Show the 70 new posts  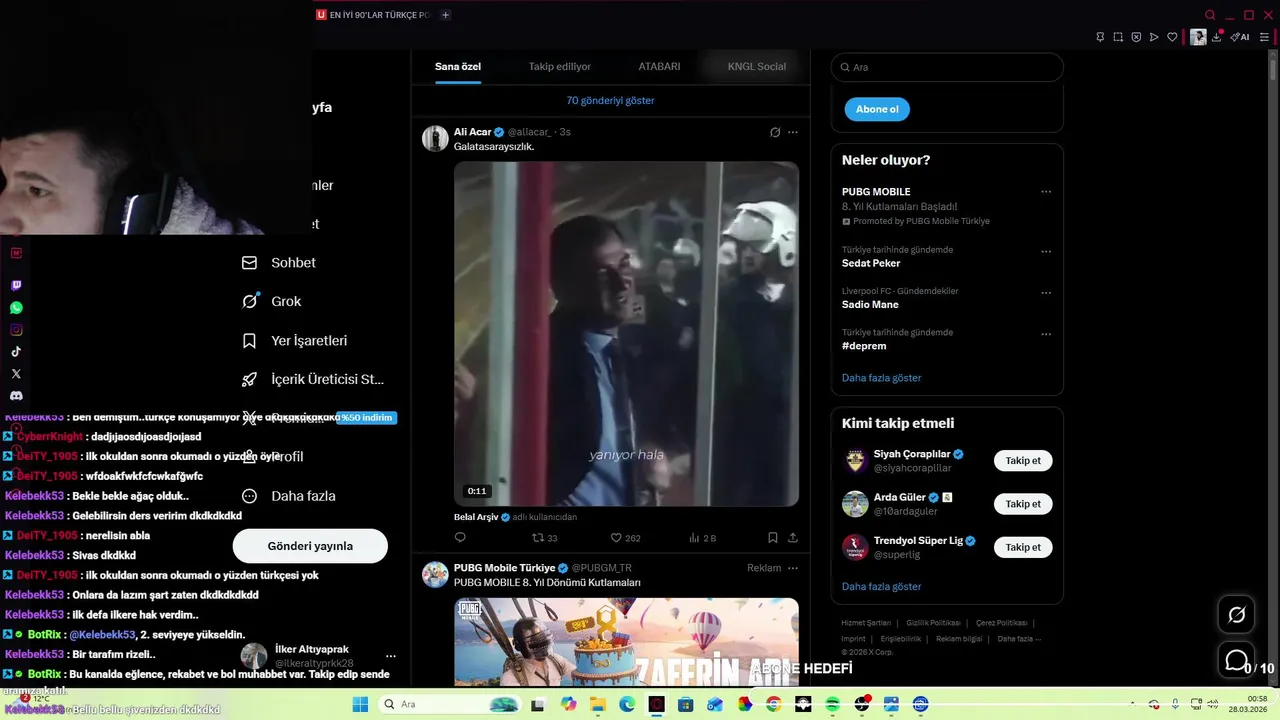tap(610, 101)
